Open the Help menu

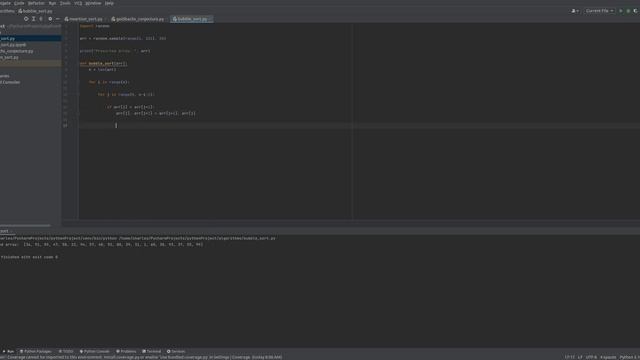click(x=109, y=3)
